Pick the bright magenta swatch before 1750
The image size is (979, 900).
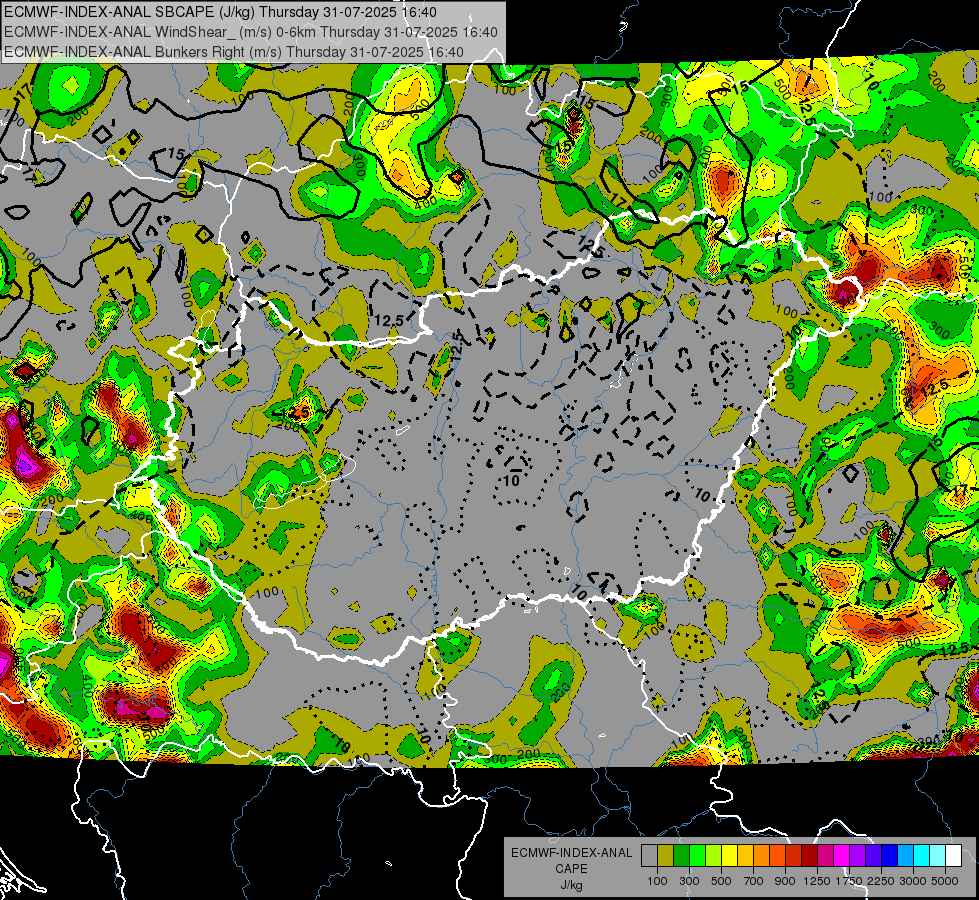click(842, 855)
